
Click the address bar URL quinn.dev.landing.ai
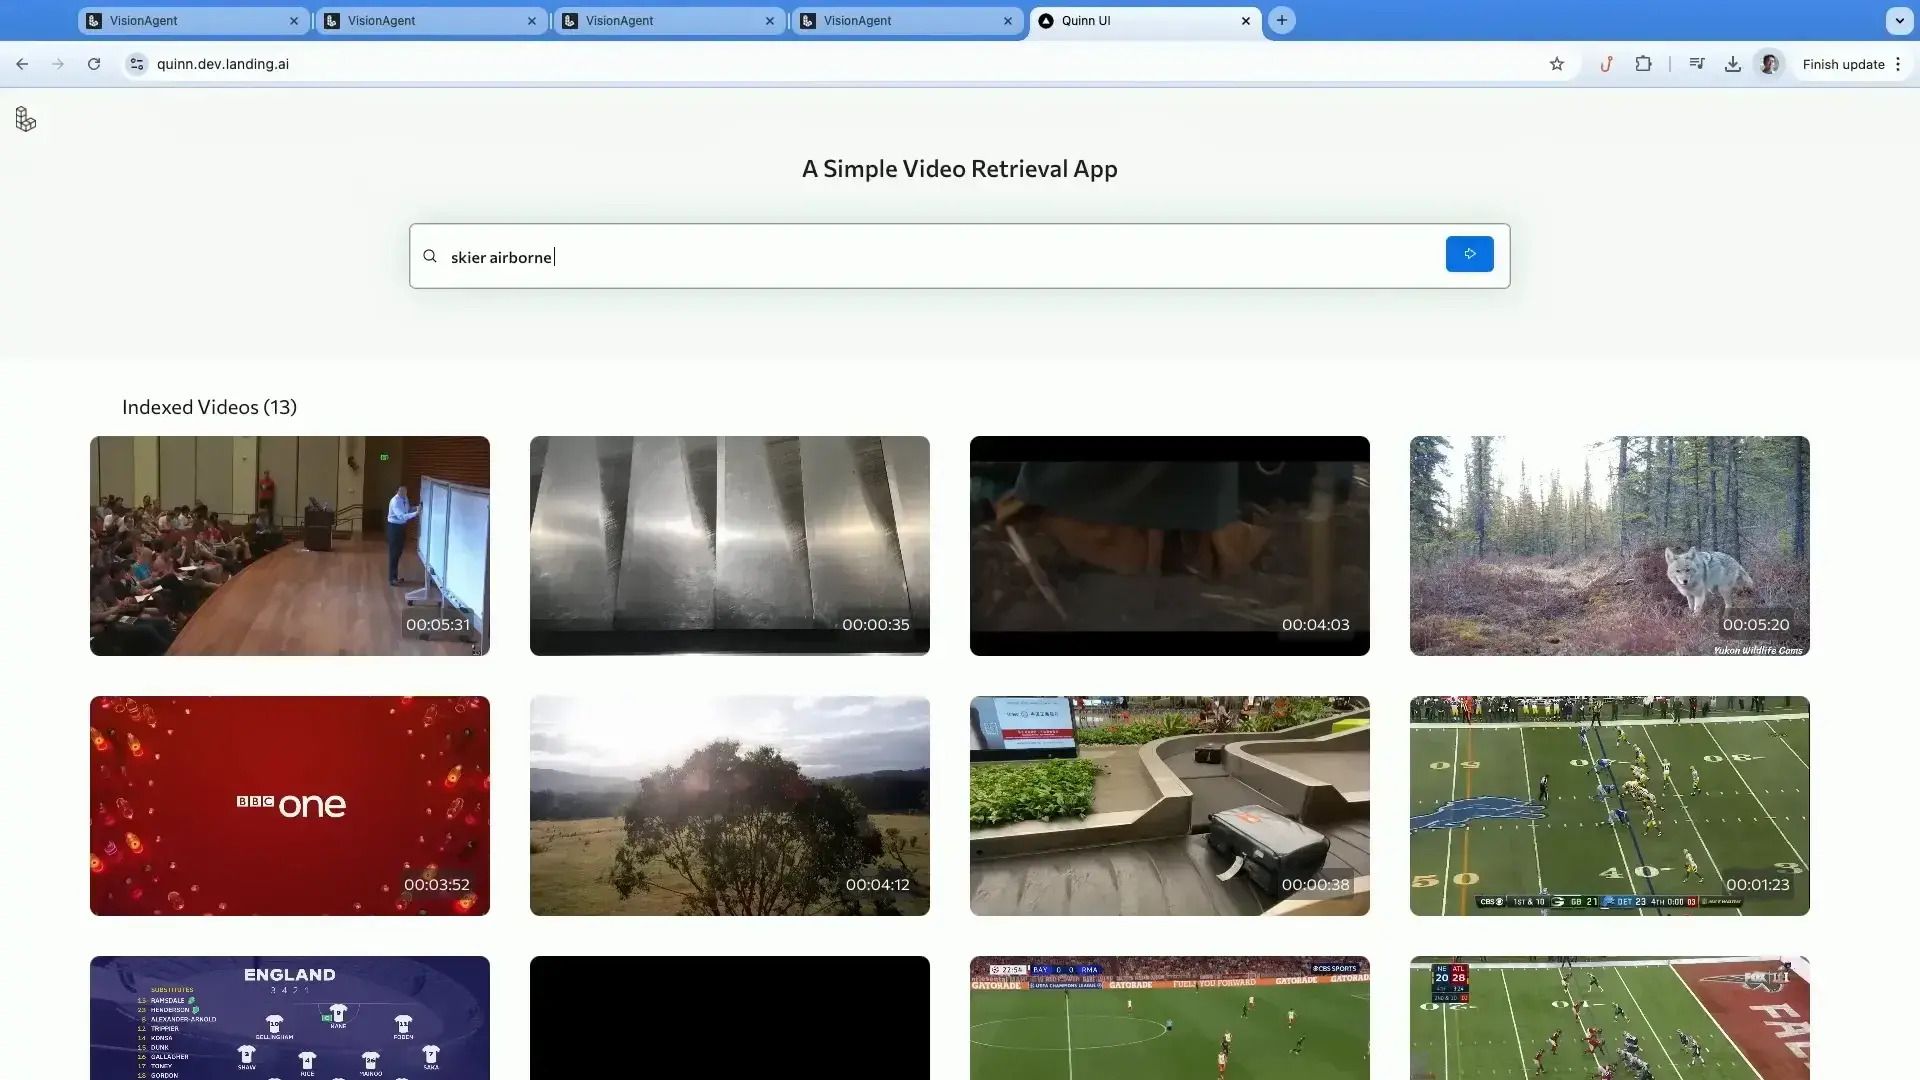click(x=223, y=64)
